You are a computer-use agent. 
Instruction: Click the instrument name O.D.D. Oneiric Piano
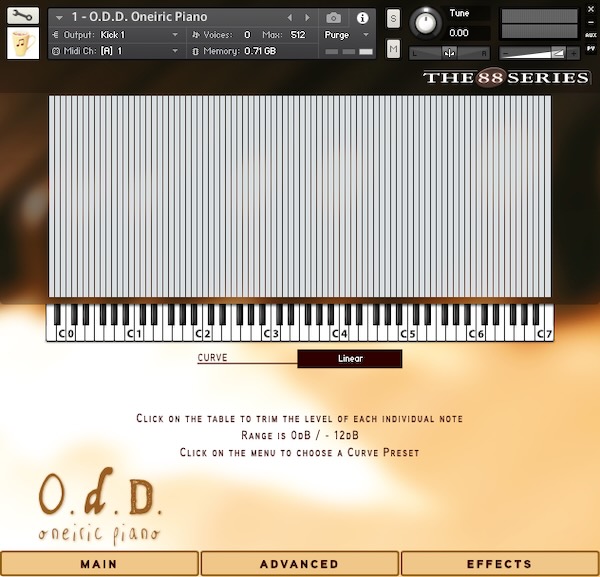(139, 17)
